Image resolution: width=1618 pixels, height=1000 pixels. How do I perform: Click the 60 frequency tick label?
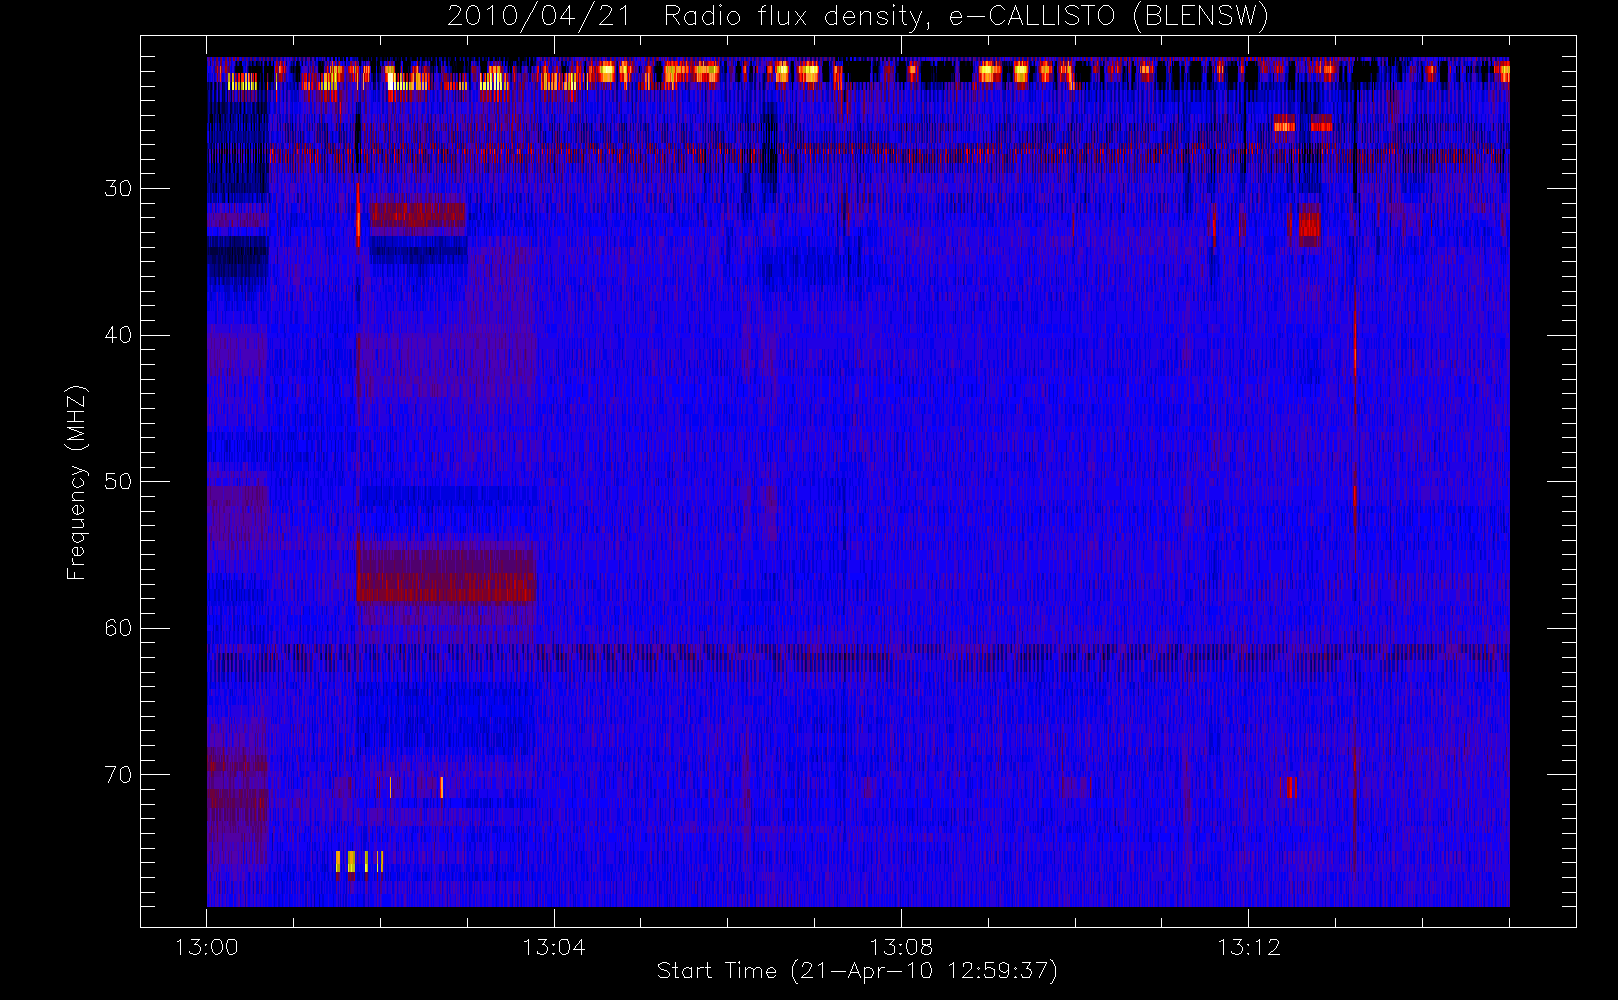coord(118,628)
